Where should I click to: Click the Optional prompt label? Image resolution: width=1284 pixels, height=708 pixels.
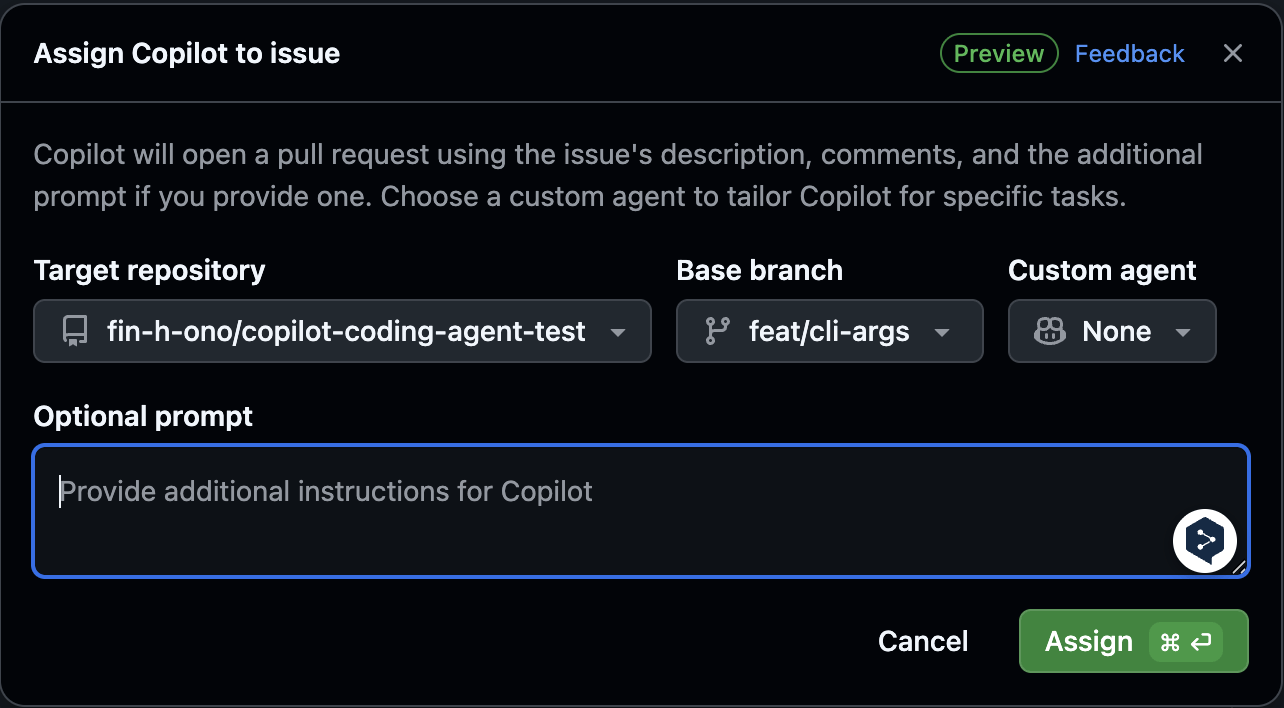(143, 416)
